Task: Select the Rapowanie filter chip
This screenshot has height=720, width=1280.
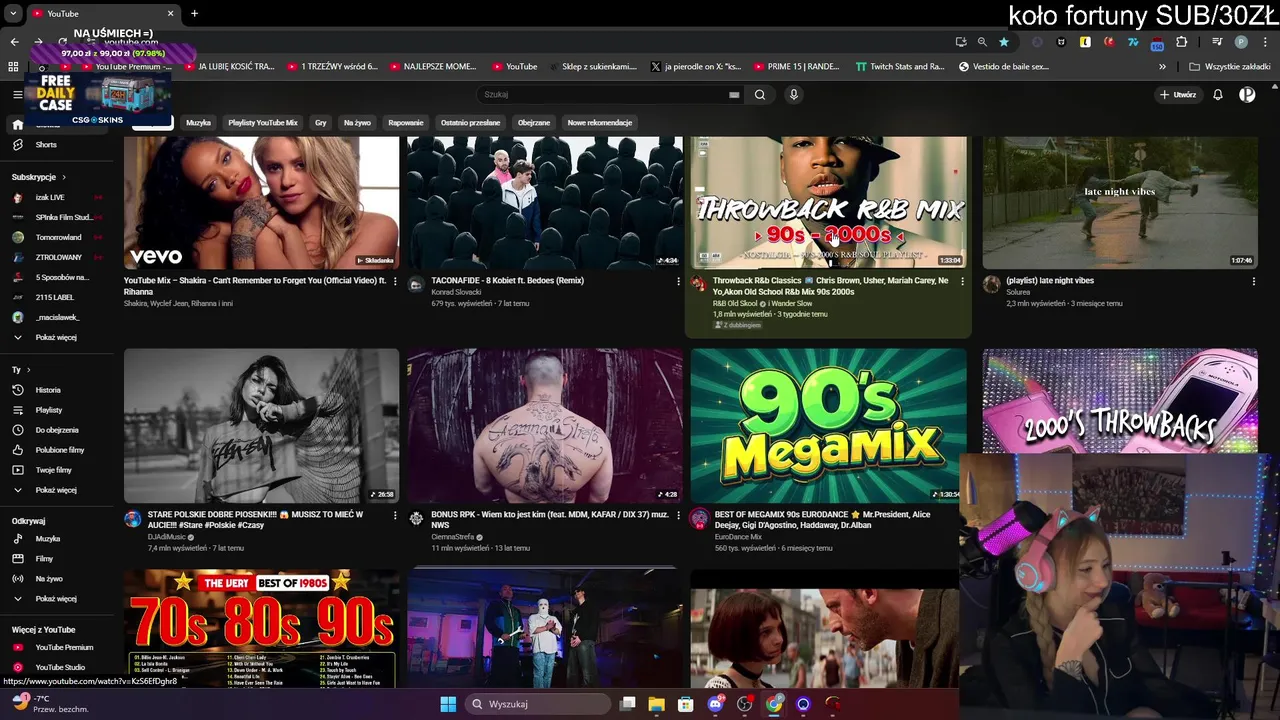Action: (406, 123)
